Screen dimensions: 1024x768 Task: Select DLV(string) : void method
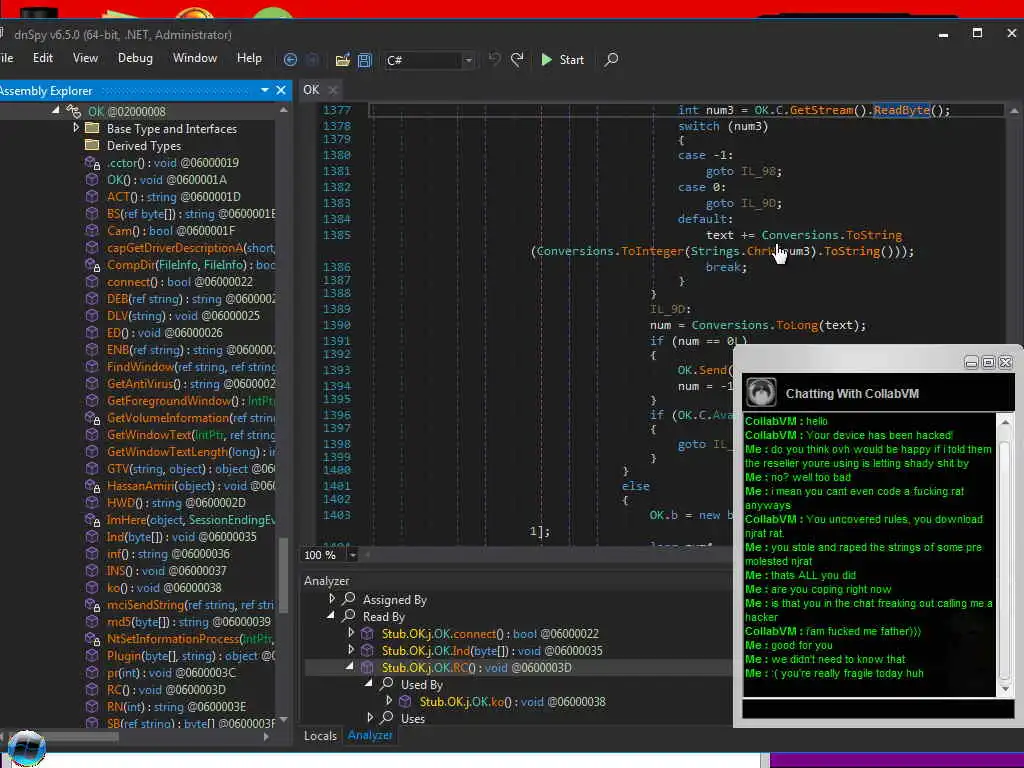pyautogui.click(x=183, y=315)
